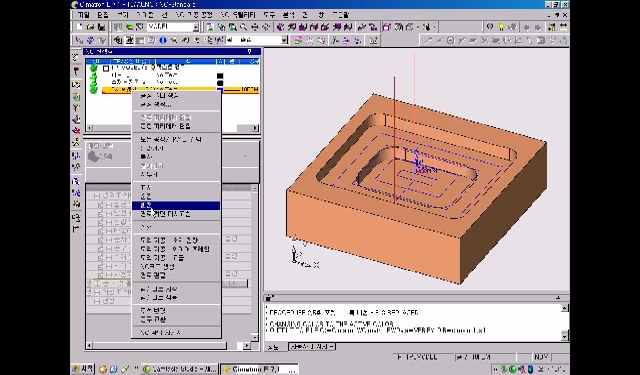Open the Windows Start button

[x=82, y=369]
